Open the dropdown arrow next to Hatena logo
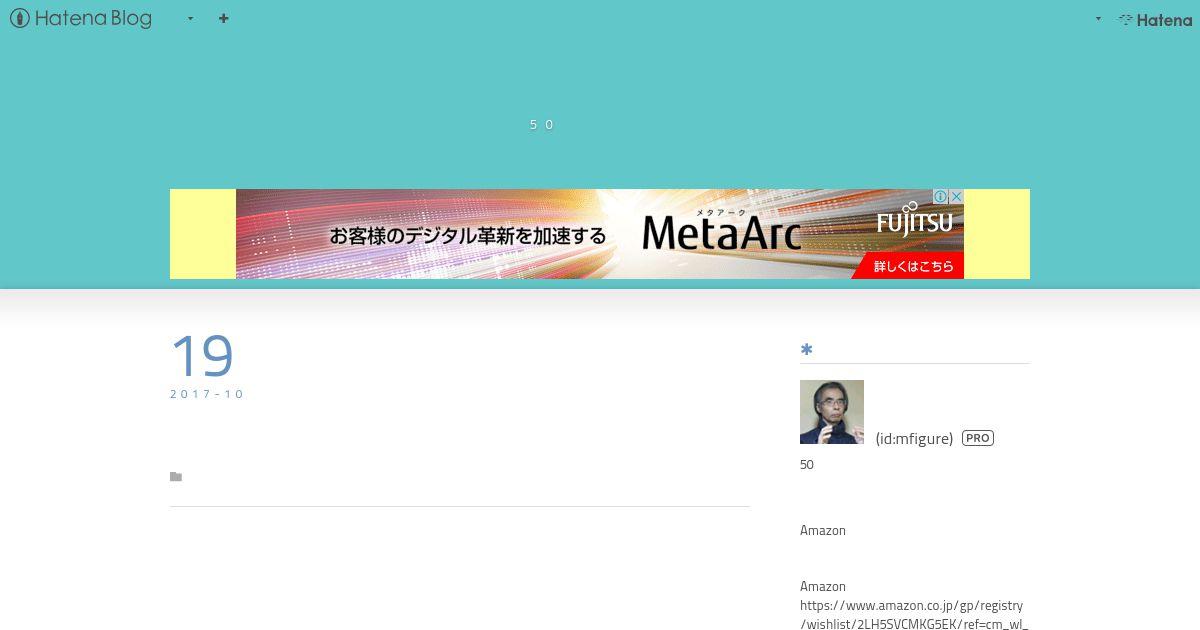 point(1098,19)
